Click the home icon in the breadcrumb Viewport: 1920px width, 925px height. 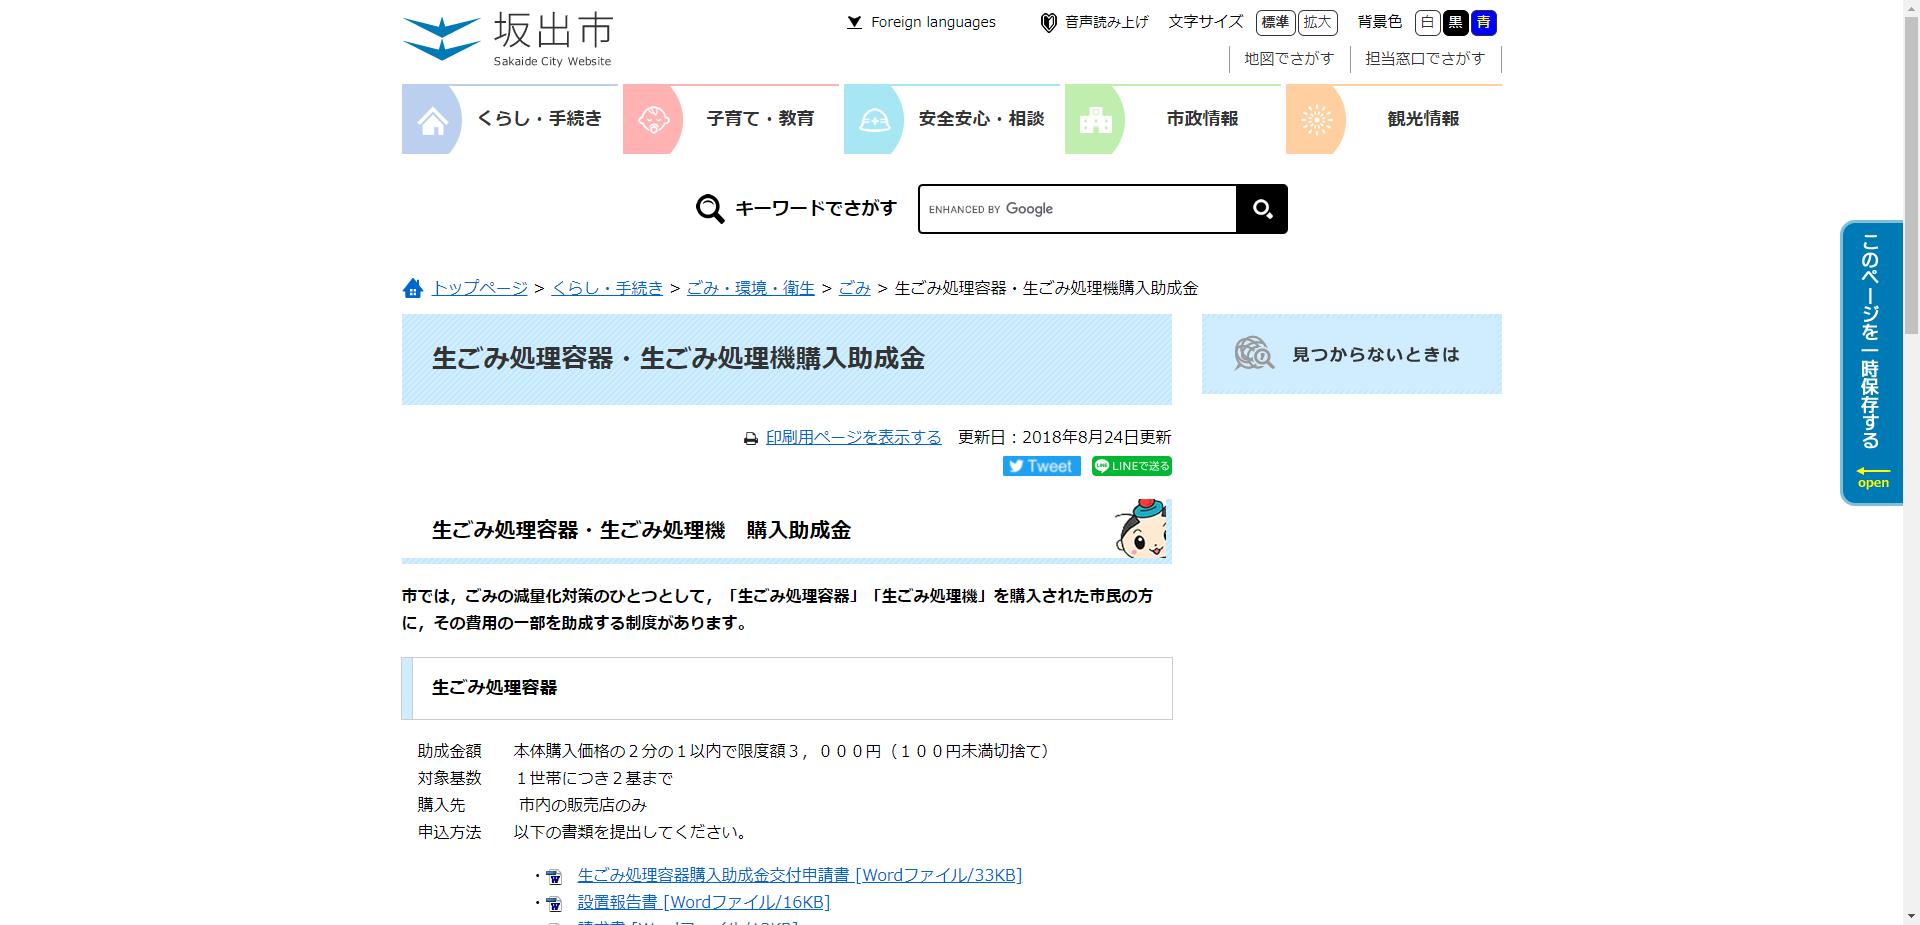click(x=413, y=288)
